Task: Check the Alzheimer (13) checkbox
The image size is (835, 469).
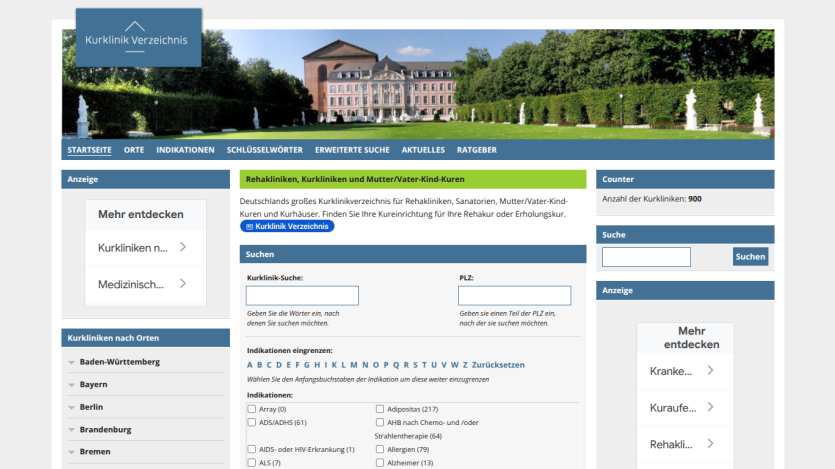Action: pos(380,463)
